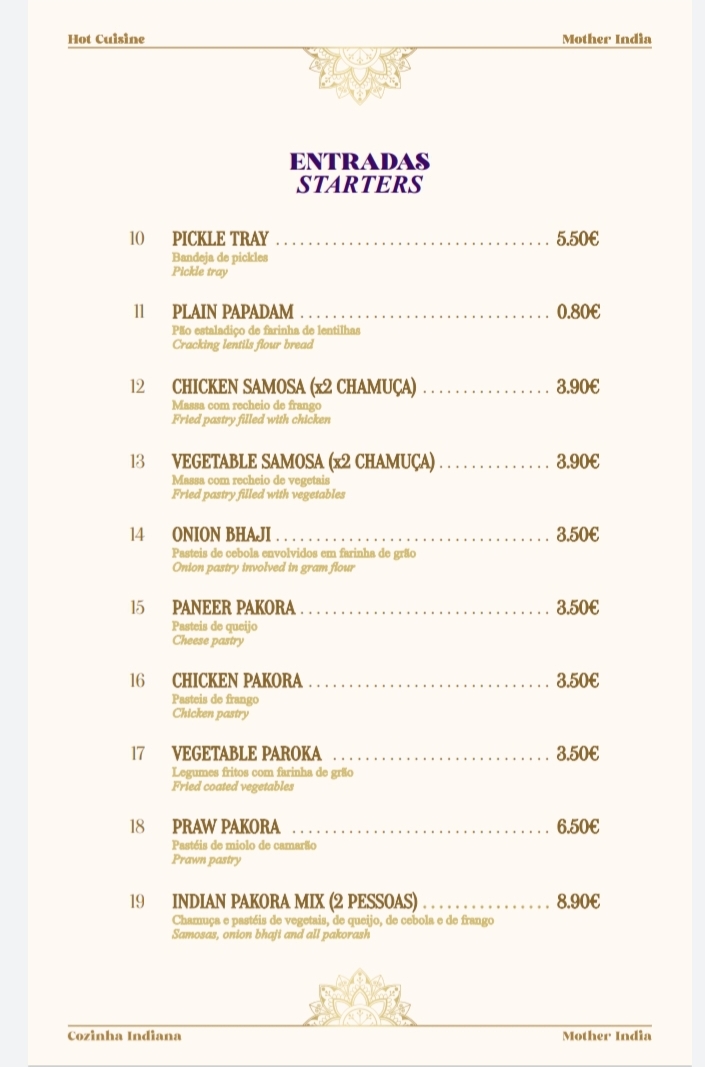Click the 5.50€ pickle tray price
705x1067 pixels.
click(578, 239)
